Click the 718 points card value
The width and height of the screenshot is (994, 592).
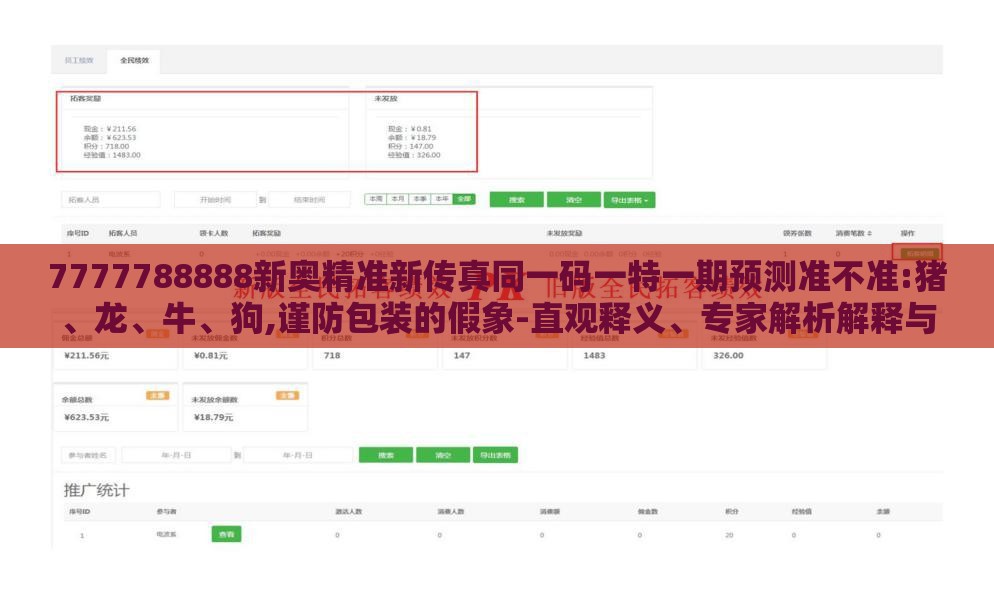332,356
